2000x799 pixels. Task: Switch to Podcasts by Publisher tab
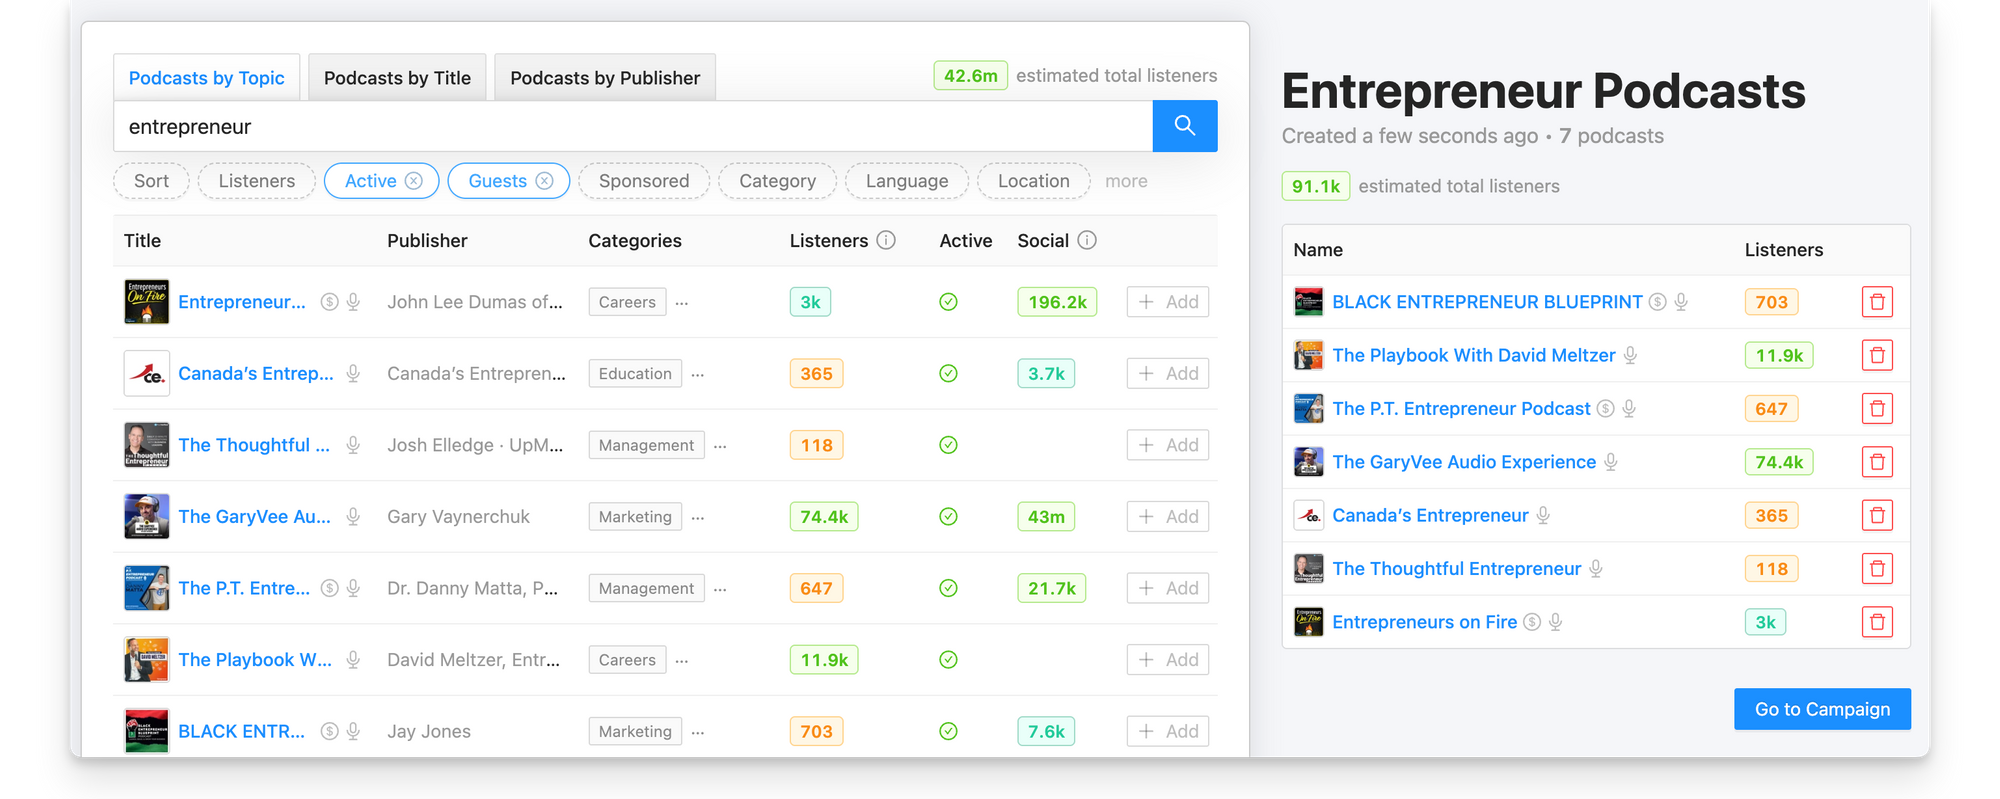[604, 78]
